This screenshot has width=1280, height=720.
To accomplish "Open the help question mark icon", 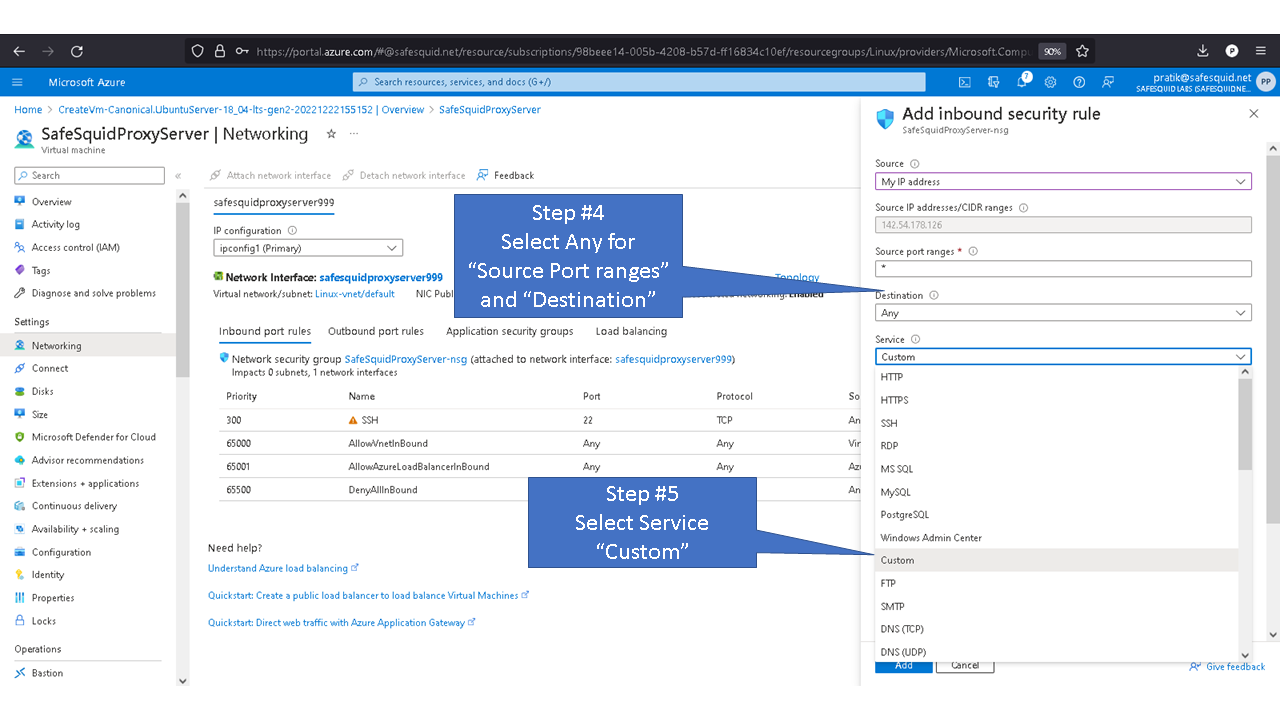I will click(1079, 82).
